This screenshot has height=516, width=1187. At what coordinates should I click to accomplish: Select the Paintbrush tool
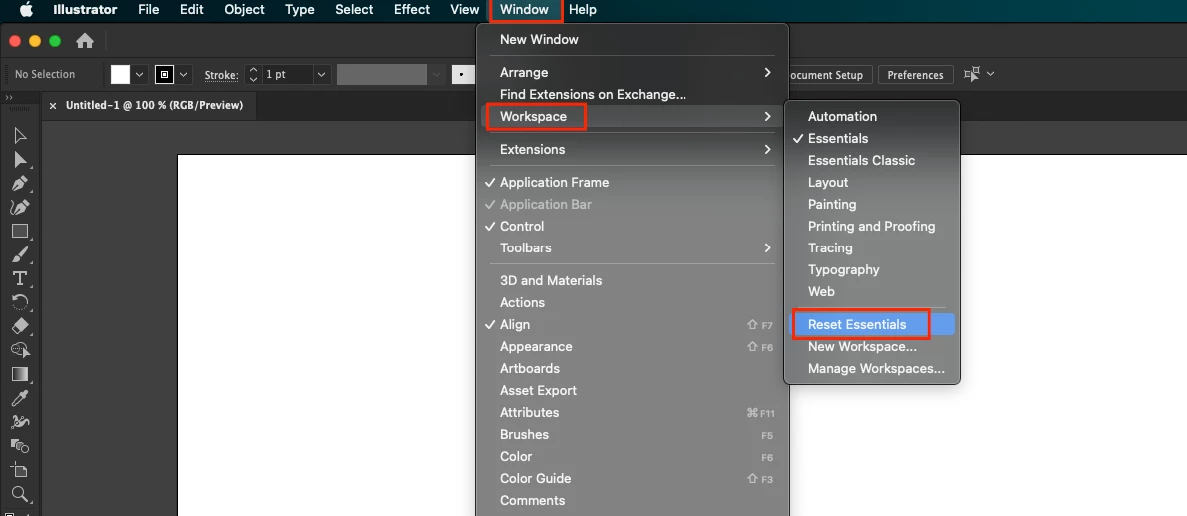click(20, 255)
